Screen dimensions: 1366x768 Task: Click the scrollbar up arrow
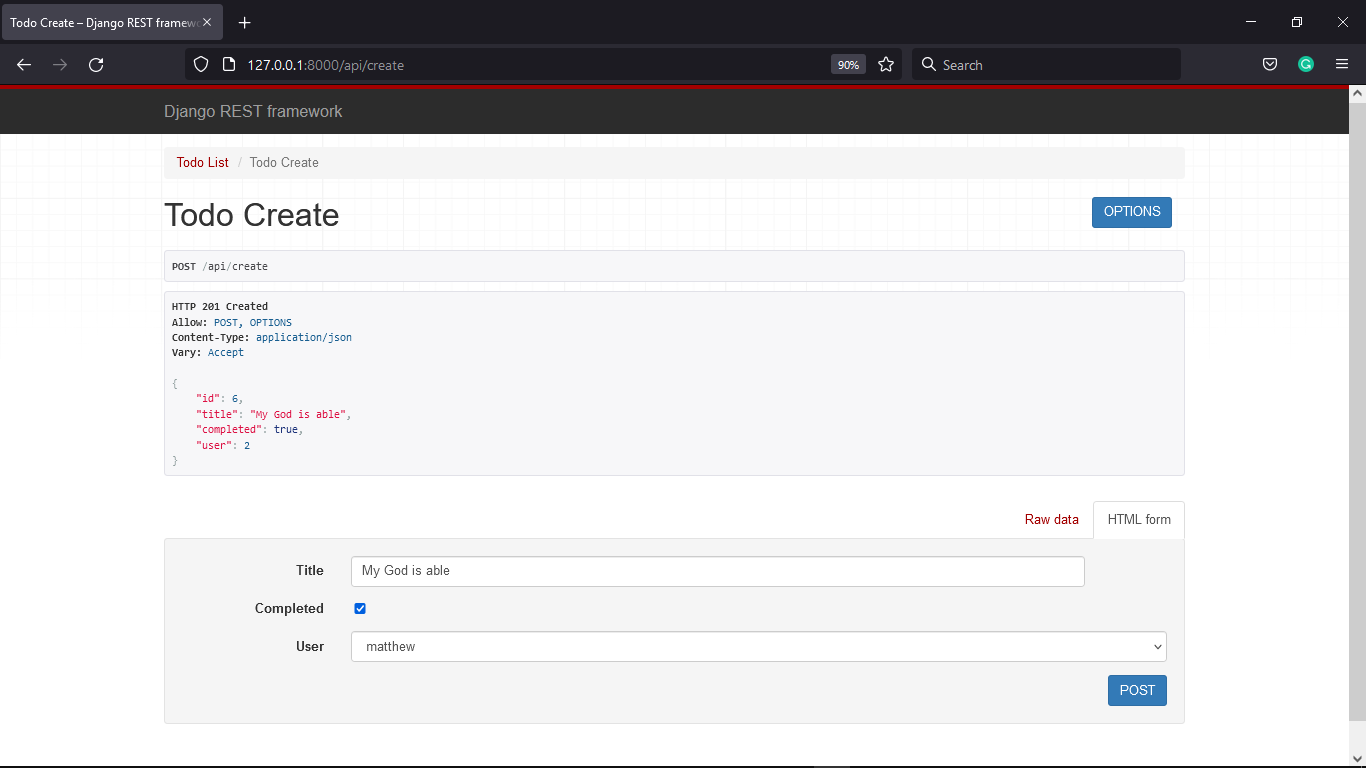tap(1357, 94)
